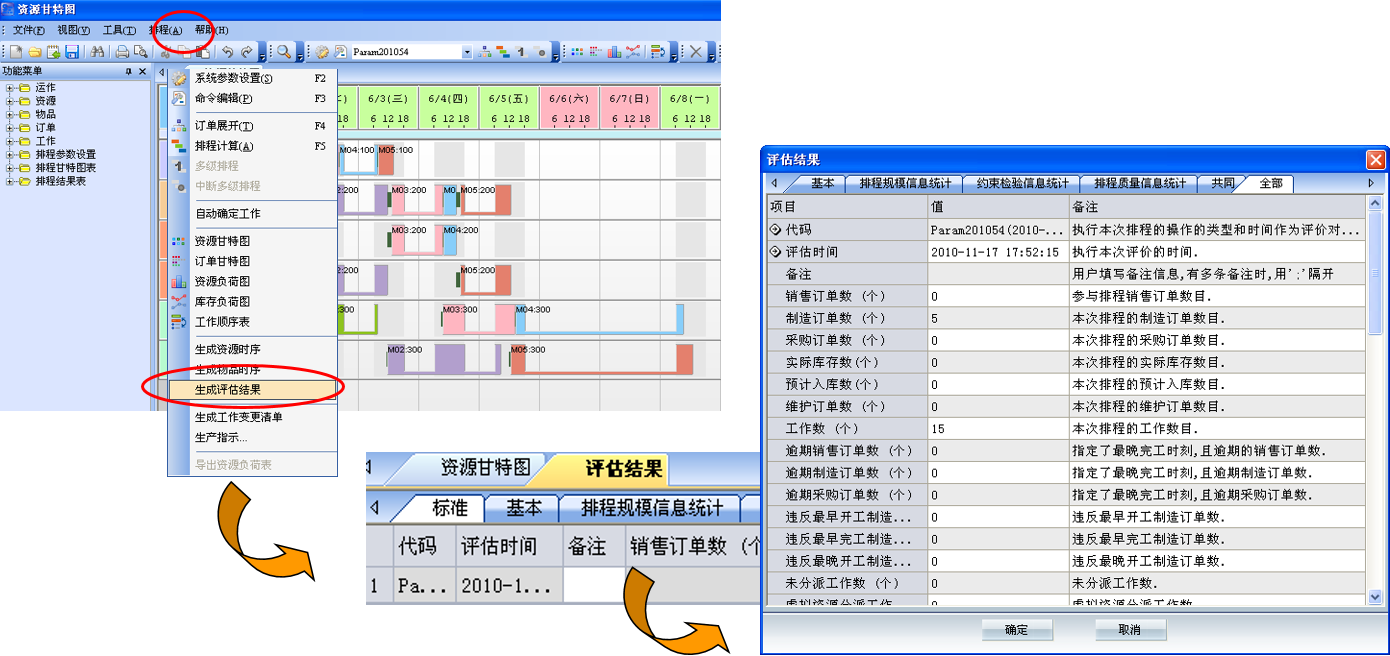Click the inventory load line chart icon

(632, 52)
